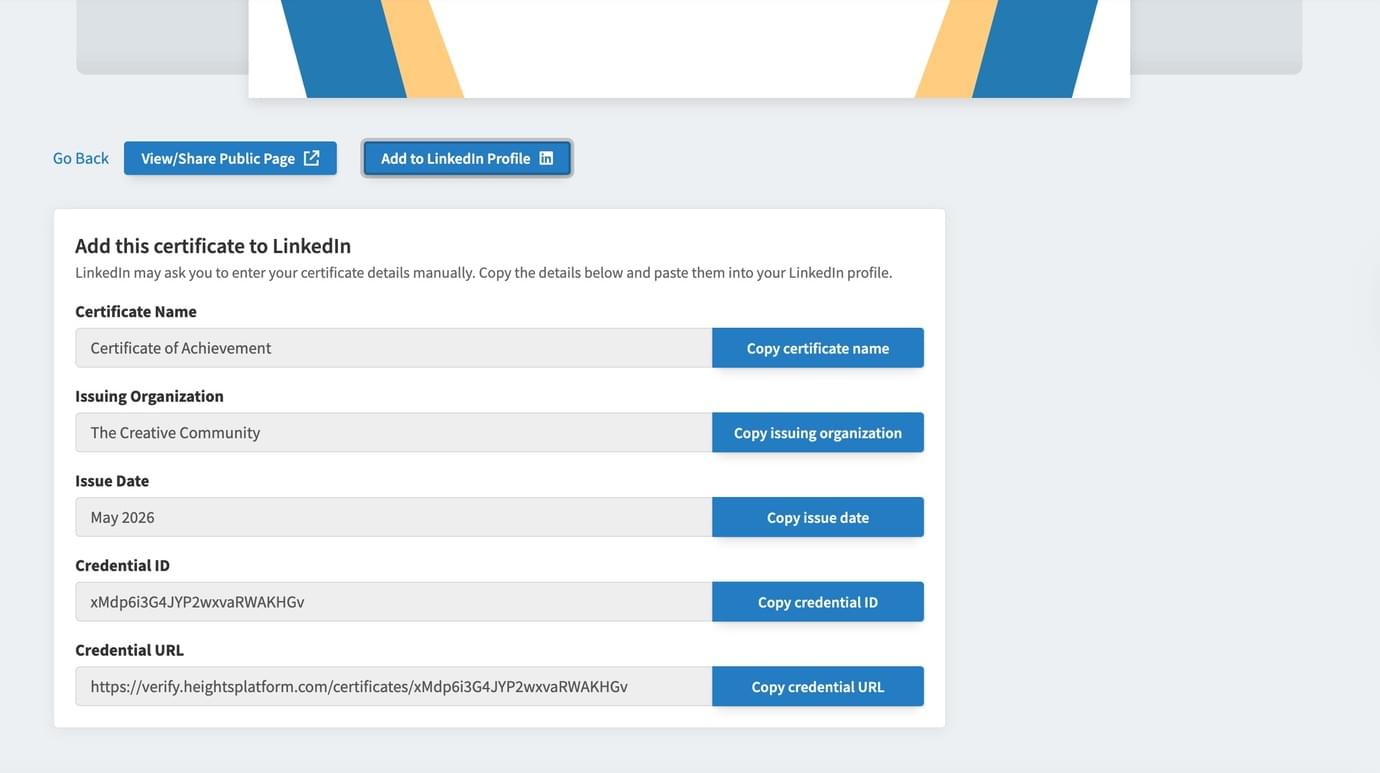
Task: Click the 'Issuing Organization' label
Action: [149, 396]
